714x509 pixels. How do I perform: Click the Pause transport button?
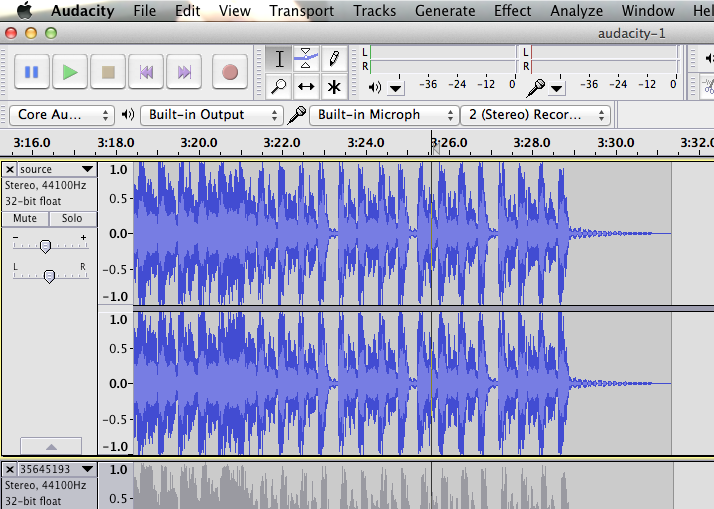[31, 72]
